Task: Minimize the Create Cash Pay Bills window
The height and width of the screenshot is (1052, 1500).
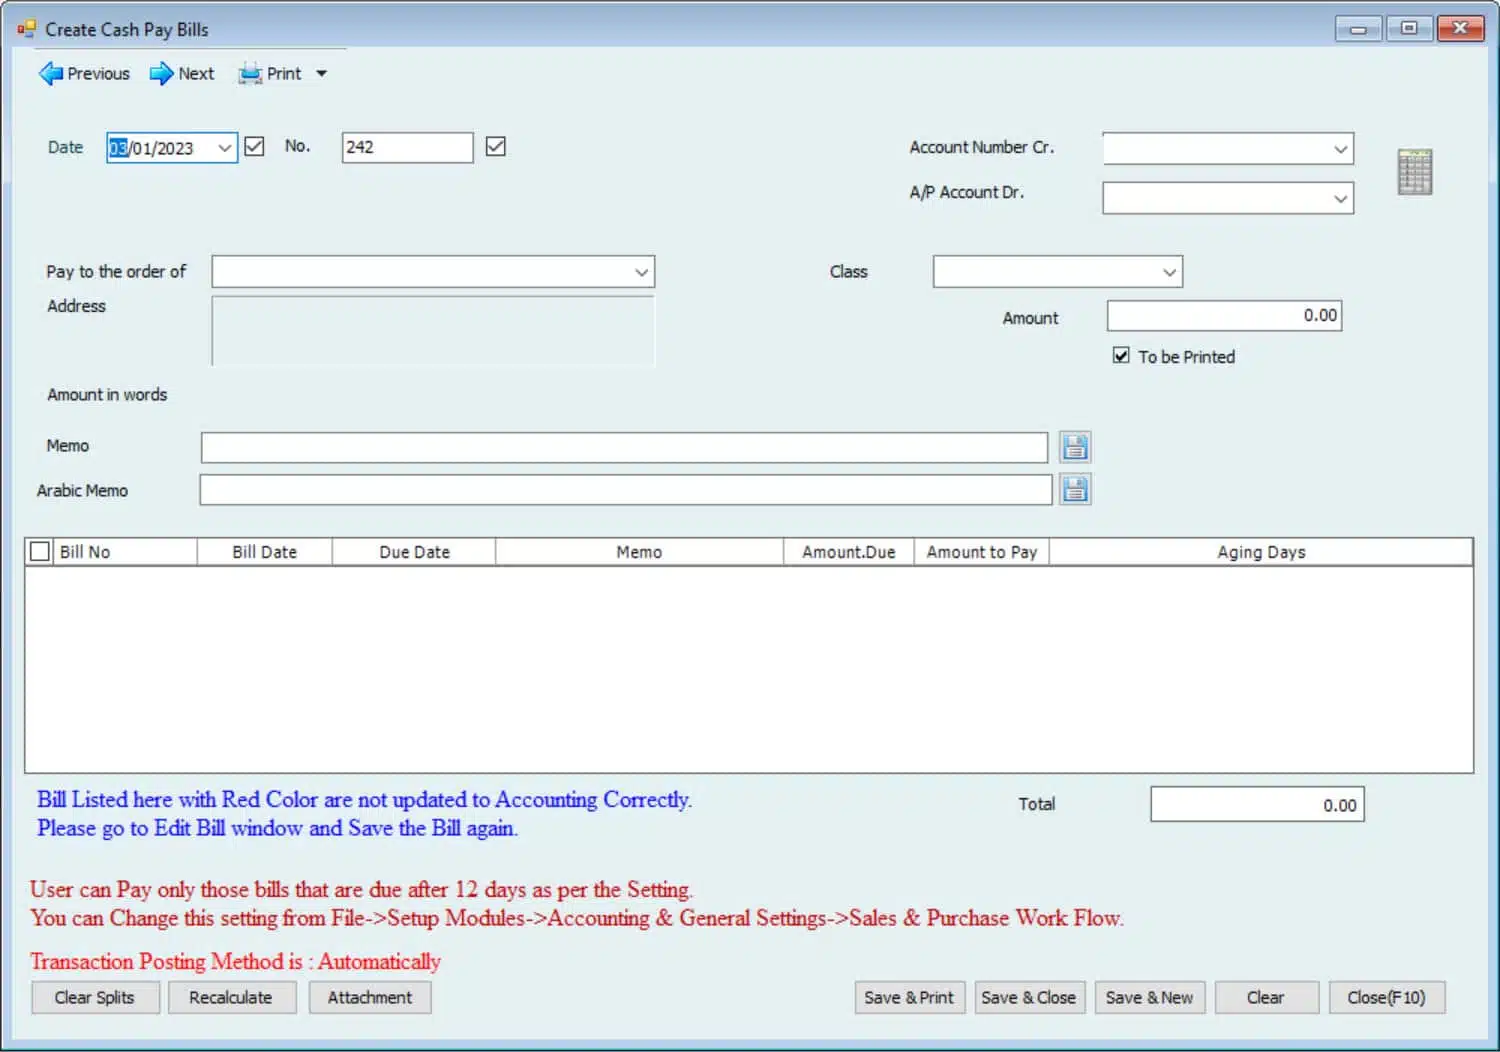Action: [x=1358, y=29]
